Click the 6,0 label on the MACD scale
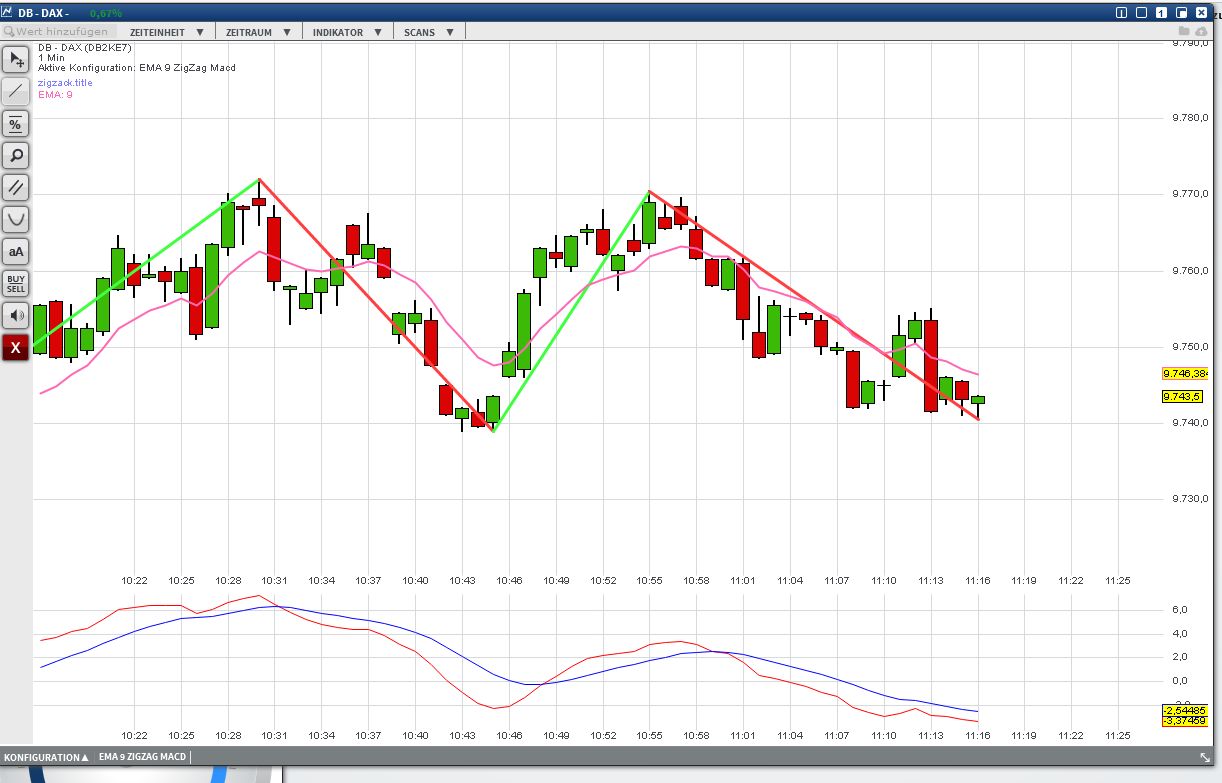Screen dimensions: 1222x783 pos(1179,610)
